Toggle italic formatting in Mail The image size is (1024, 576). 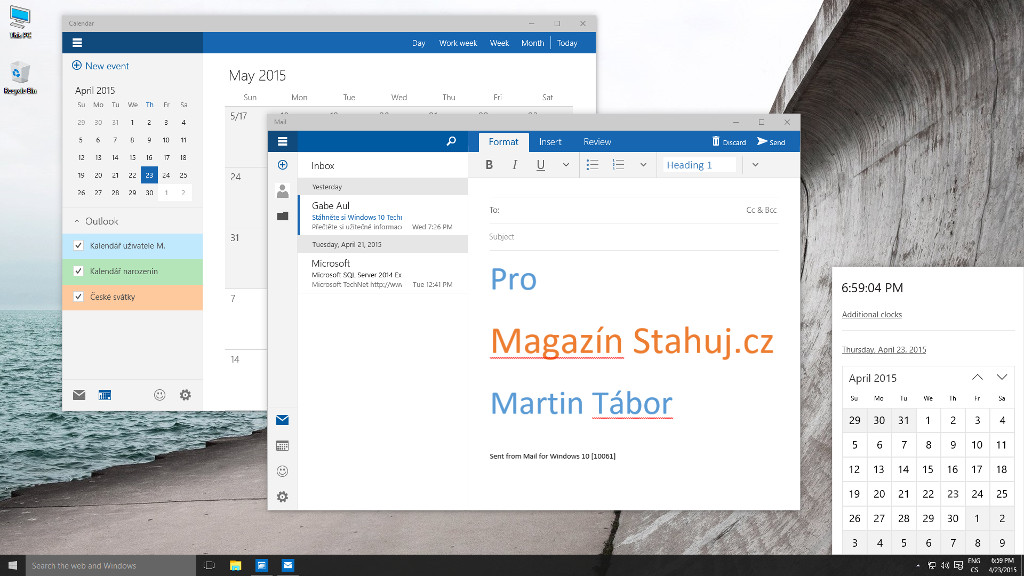pos(515,165)
